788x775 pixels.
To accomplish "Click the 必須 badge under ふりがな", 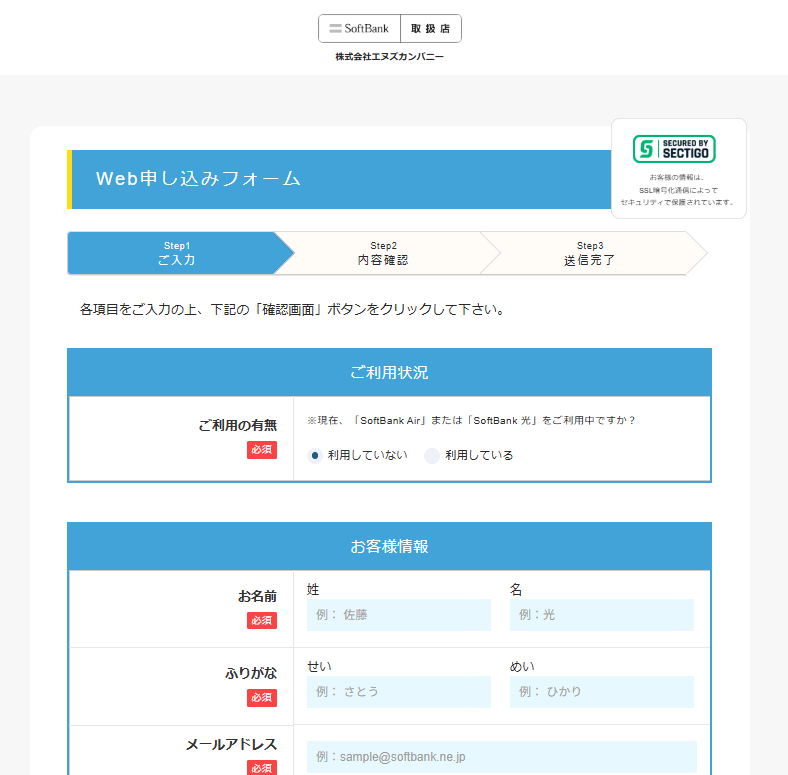I will coord(262,698).
